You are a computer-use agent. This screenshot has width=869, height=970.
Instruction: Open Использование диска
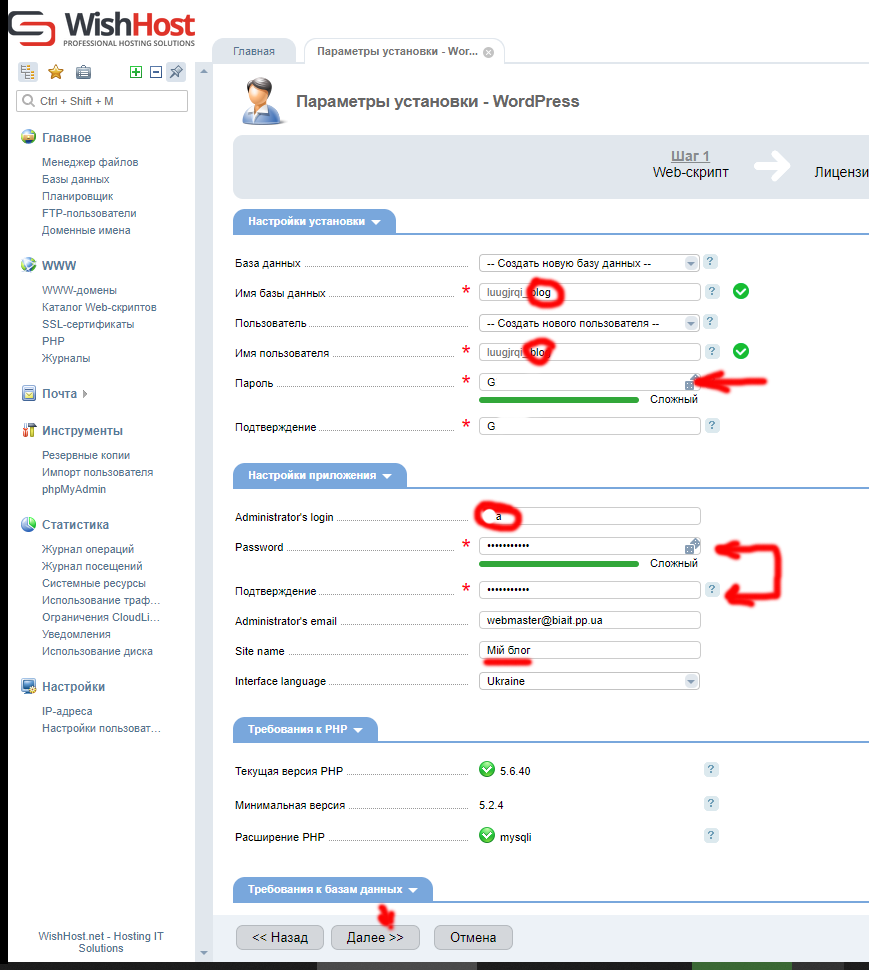97,651
